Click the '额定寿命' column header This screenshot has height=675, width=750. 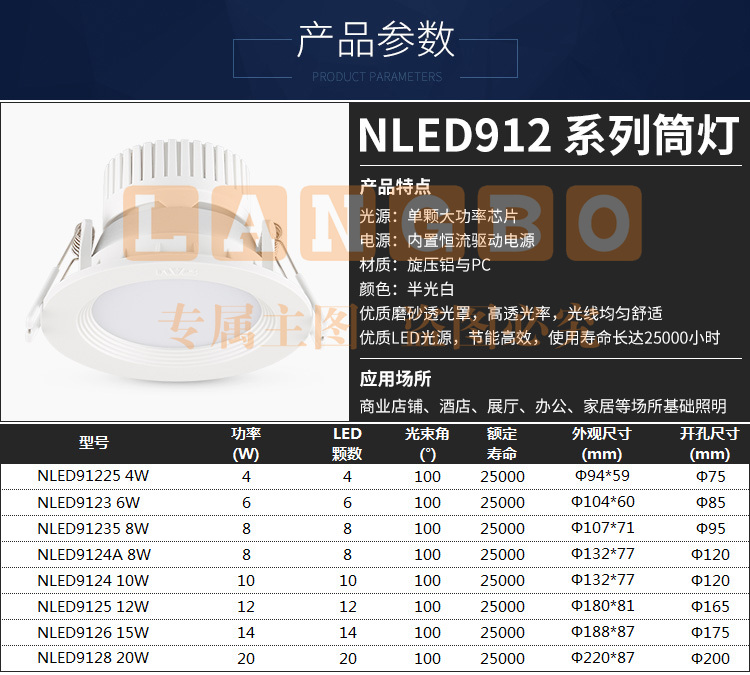[x=502, y=443]
